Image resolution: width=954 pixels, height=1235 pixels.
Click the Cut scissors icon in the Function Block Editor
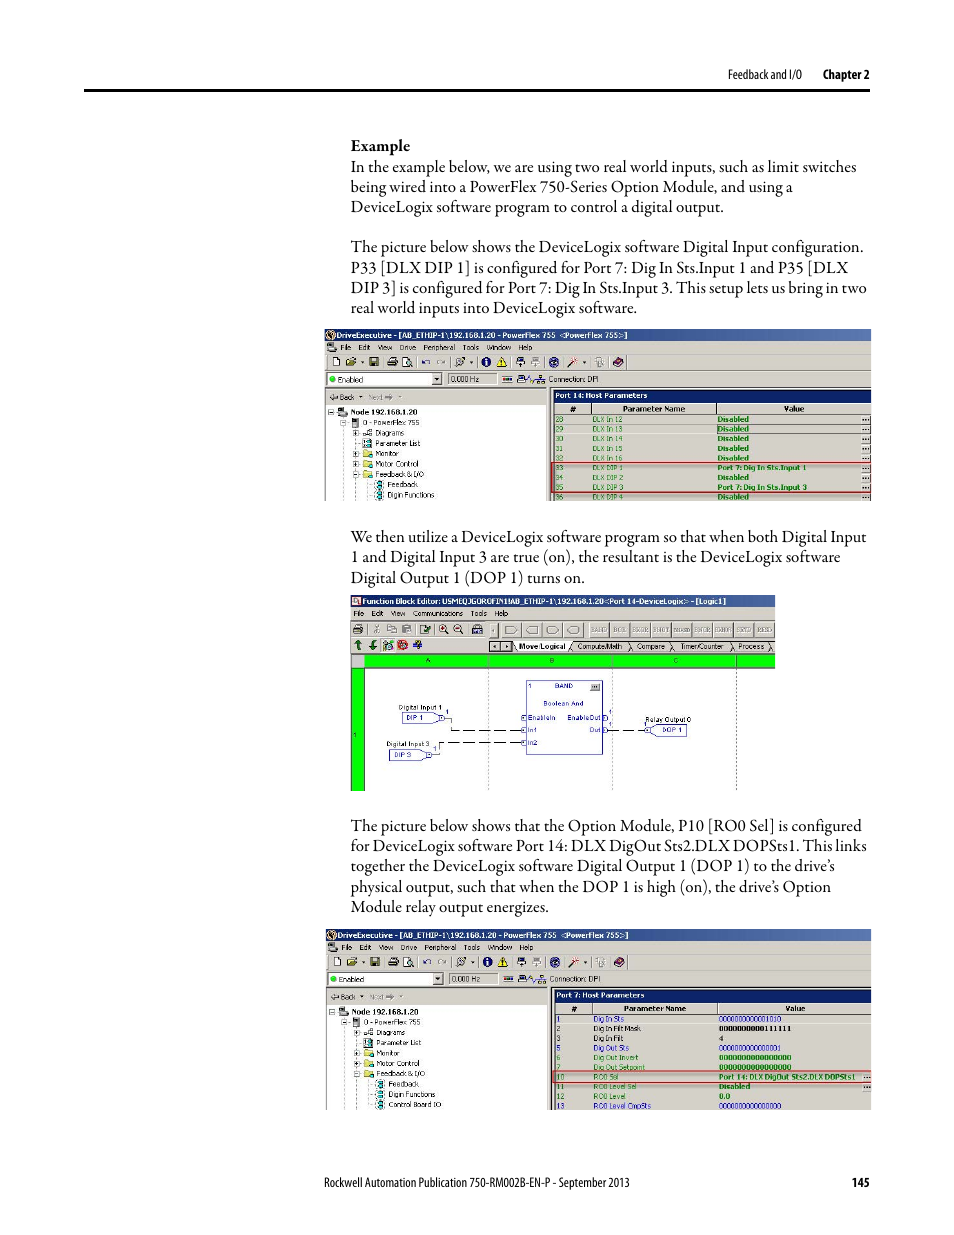[x=377, y=629]
